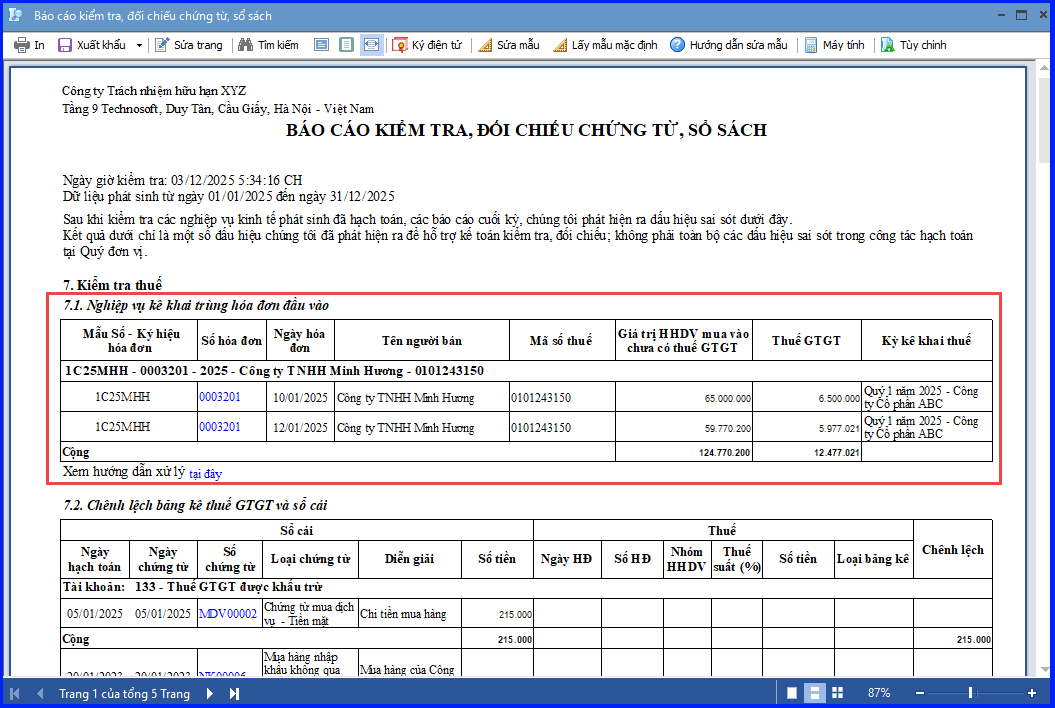This screenshot has height=708, width=1055.
Task: Open the Sửa trang page editor
Action: click(189, 45)
